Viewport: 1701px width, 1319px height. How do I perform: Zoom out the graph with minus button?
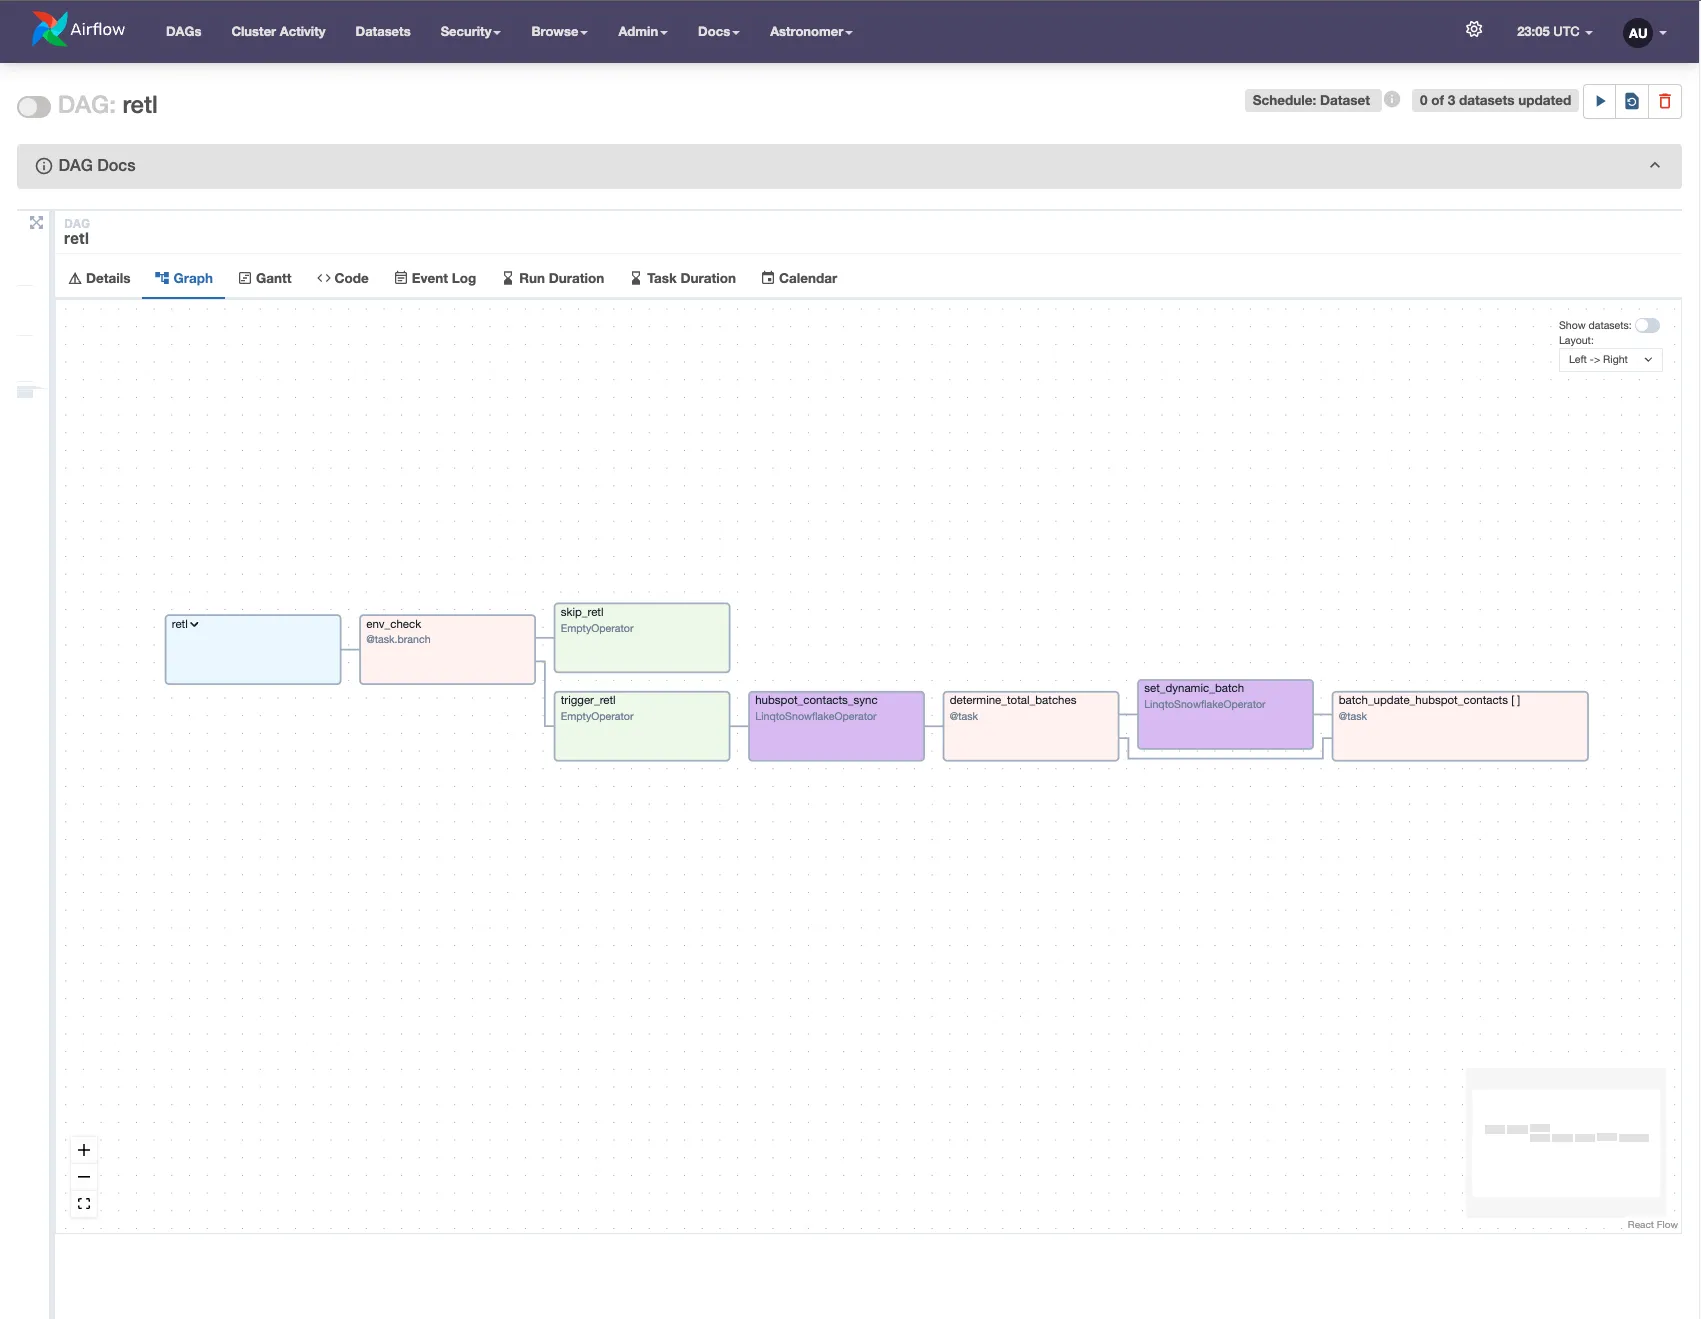click(x=84, y=1177)
